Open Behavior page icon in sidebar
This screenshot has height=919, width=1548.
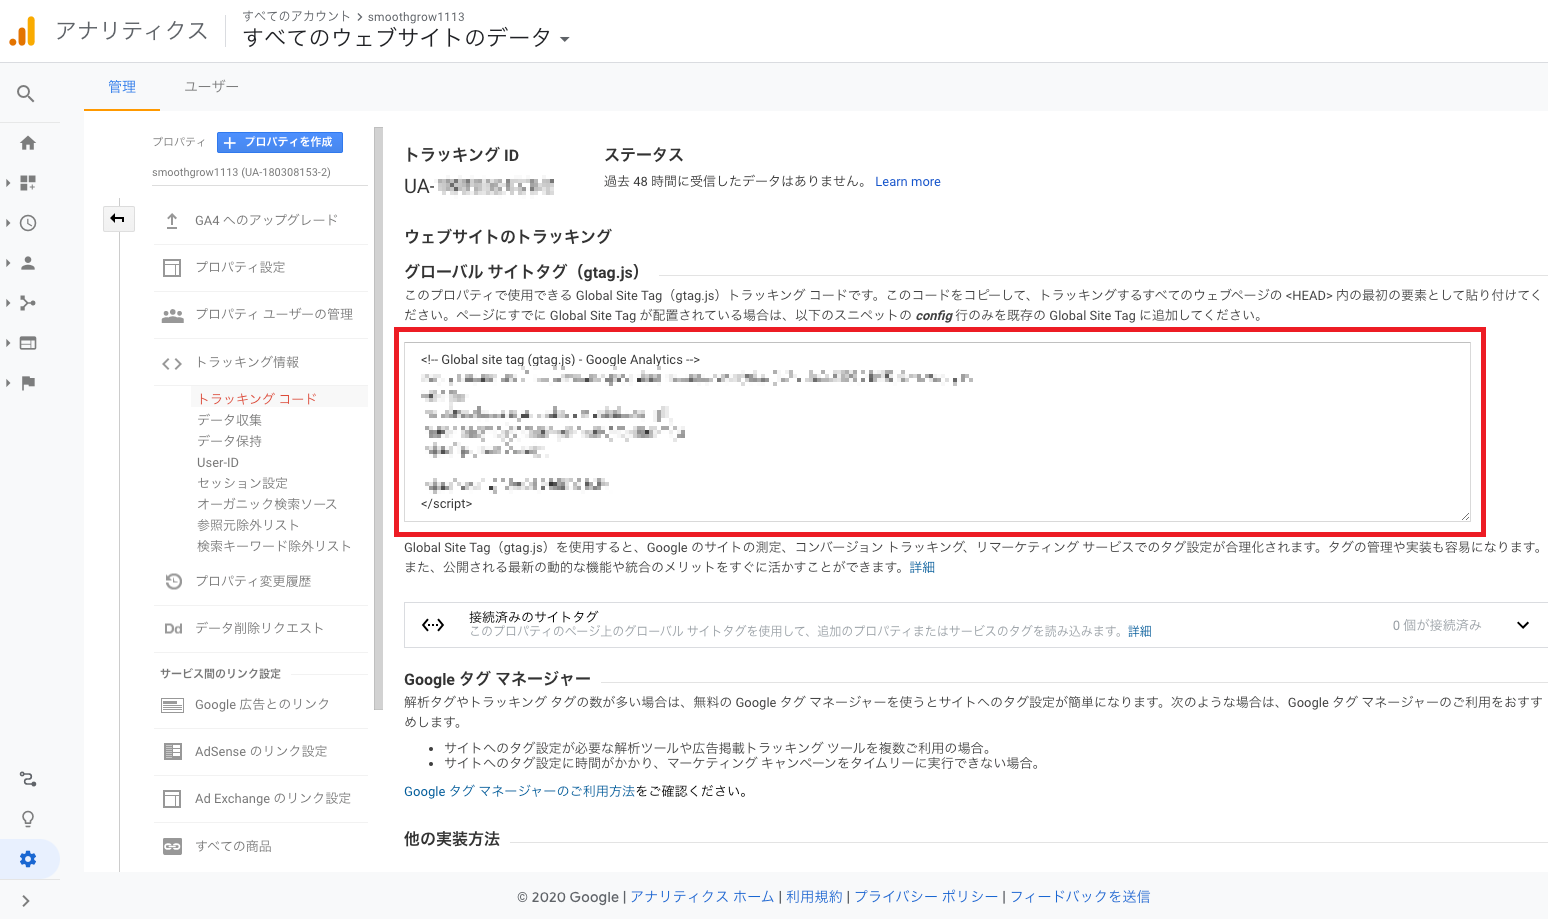pos(28,343)
